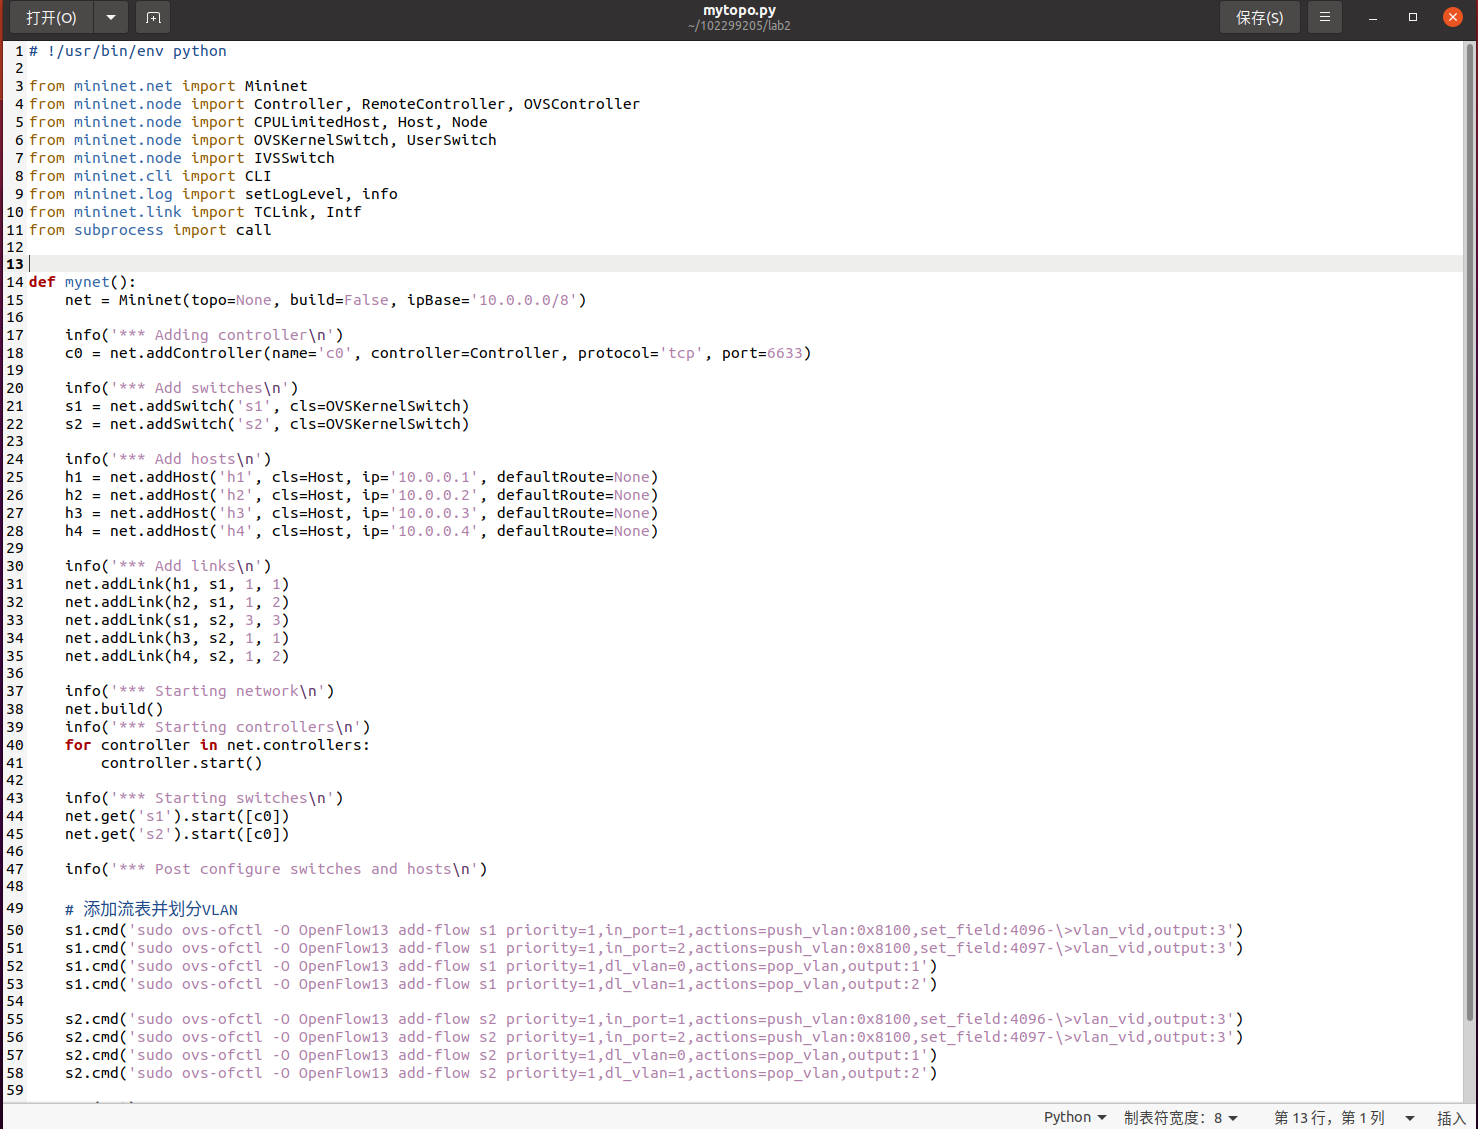Click the line adding switch 's1'
This screenshot has height=1129, width=1478.
[267, 406]
